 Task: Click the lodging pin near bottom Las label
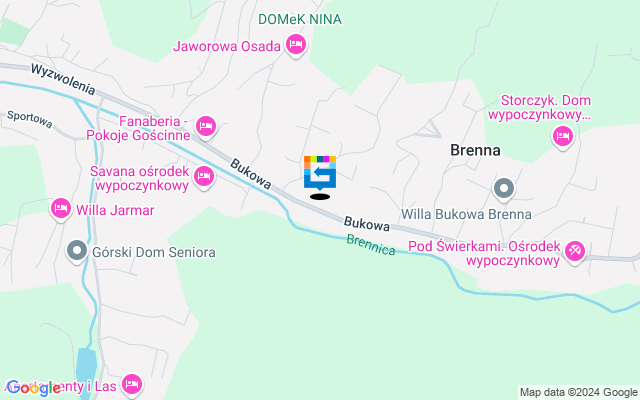132,384
